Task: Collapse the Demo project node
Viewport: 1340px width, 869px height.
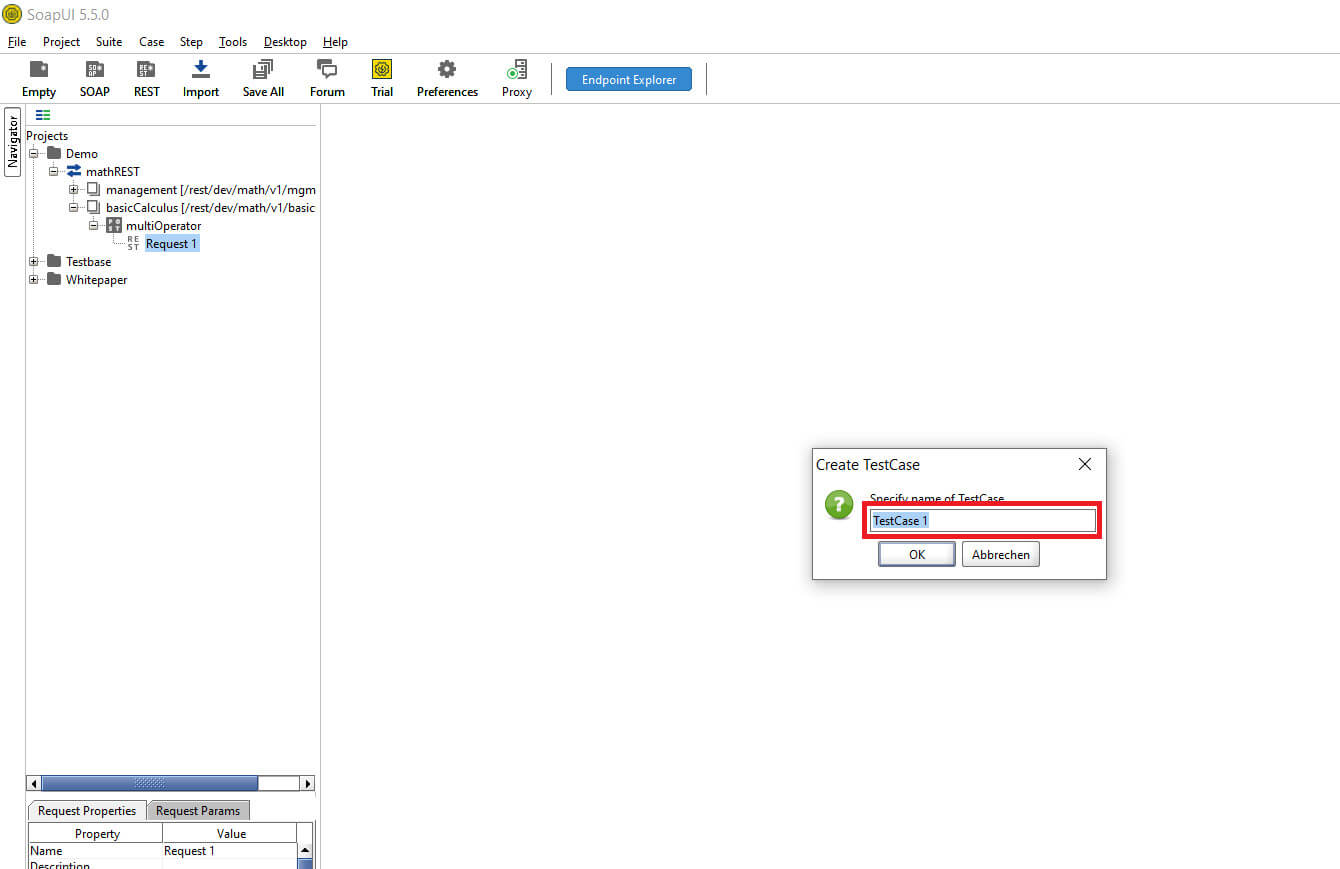Action: click(33, 153)
